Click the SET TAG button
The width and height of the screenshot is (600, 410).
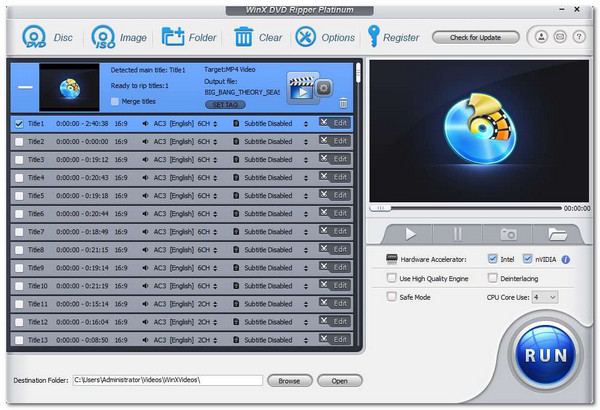point(225,105)
